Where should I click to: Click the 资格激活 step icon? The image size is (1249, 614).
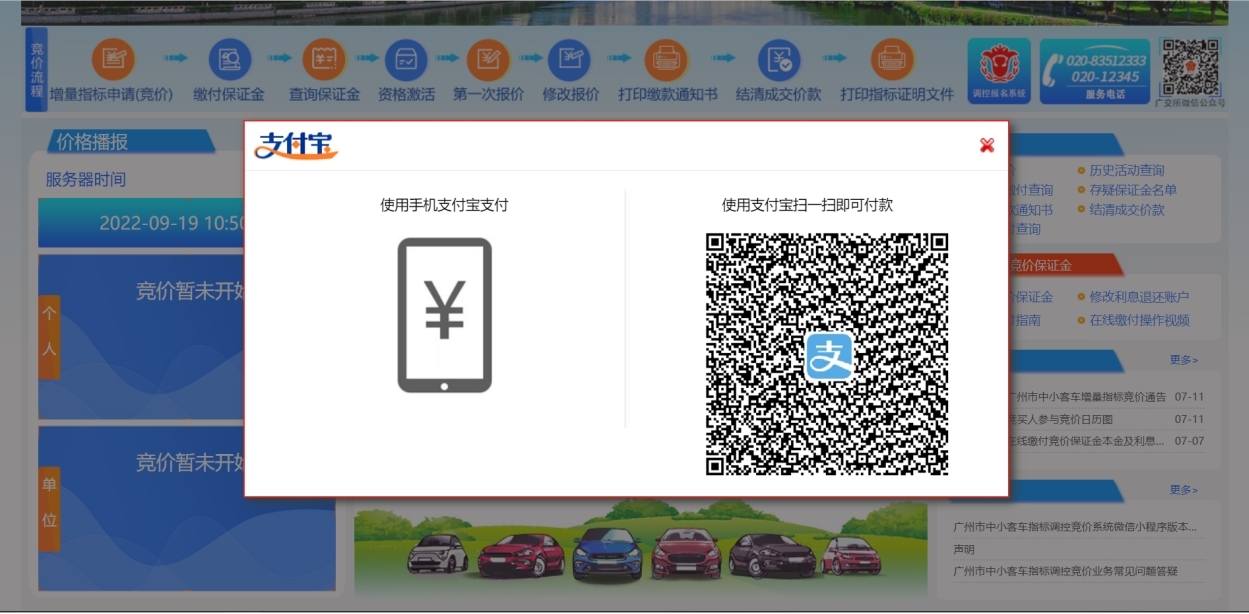coord(406,59)
